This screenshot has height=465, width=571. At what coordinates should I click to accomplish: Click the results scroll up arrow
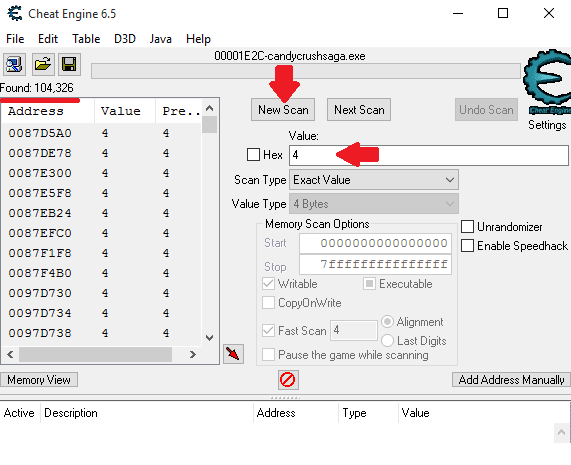pyautogui.click(x=209, y=108)
